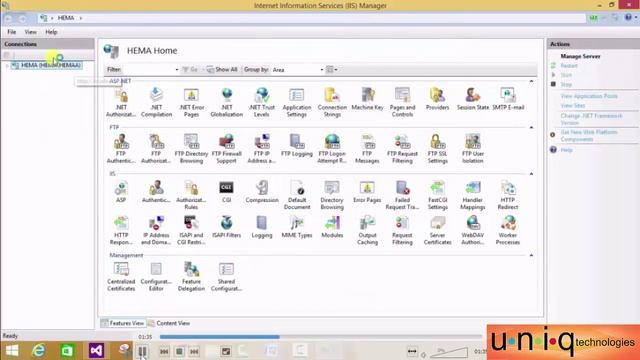The height and width of the screenshot is (360, 640).
Task: Open FastCGI Settings feature
Action: tap(437, 195)
